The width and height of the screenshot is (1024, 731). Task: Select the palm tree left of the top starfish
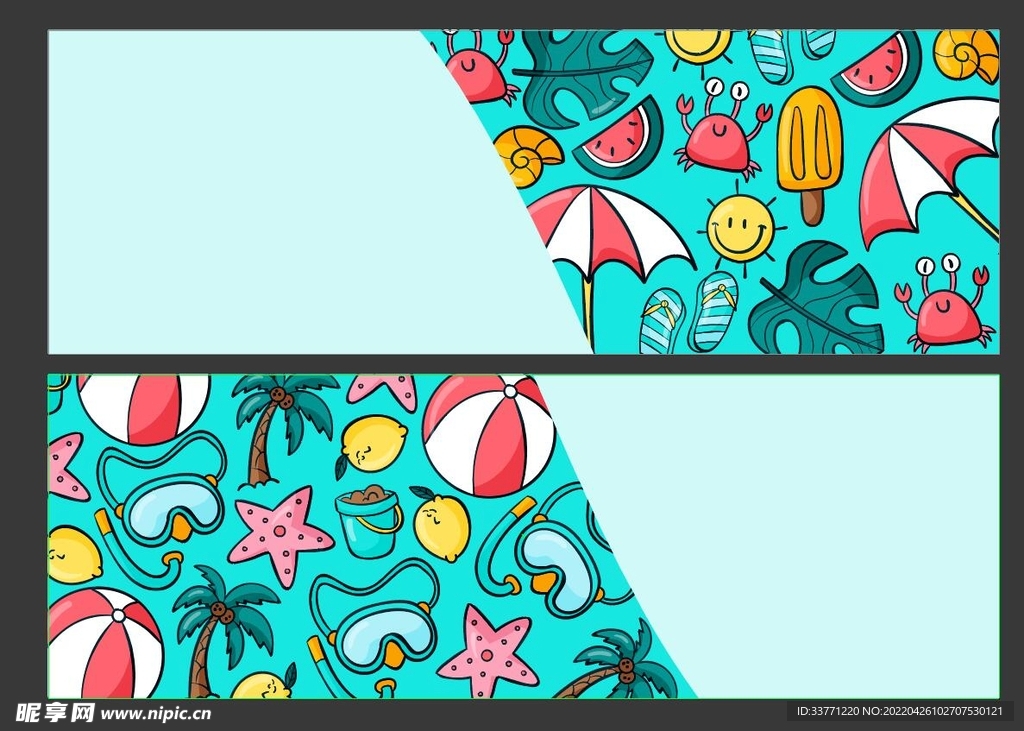[x=276, y=424]
